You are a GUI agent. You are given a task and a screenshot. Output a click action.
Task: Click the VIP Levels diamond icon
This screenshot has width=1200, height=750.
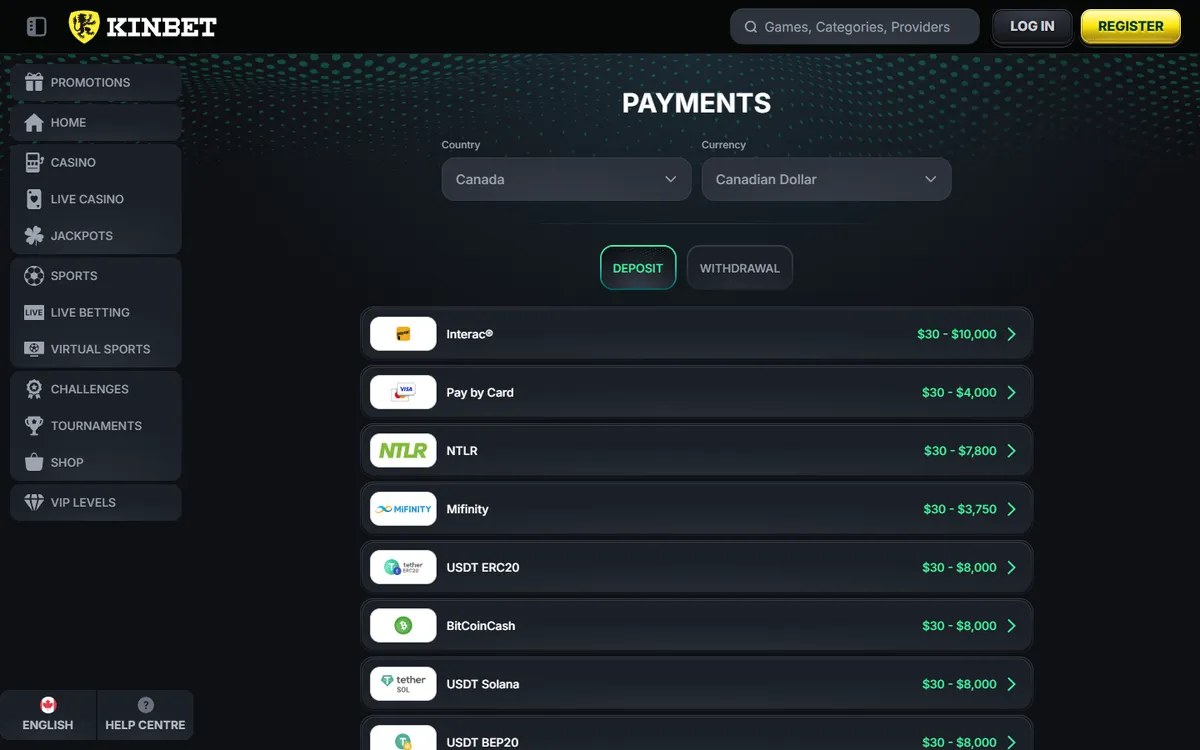(34, 502)
